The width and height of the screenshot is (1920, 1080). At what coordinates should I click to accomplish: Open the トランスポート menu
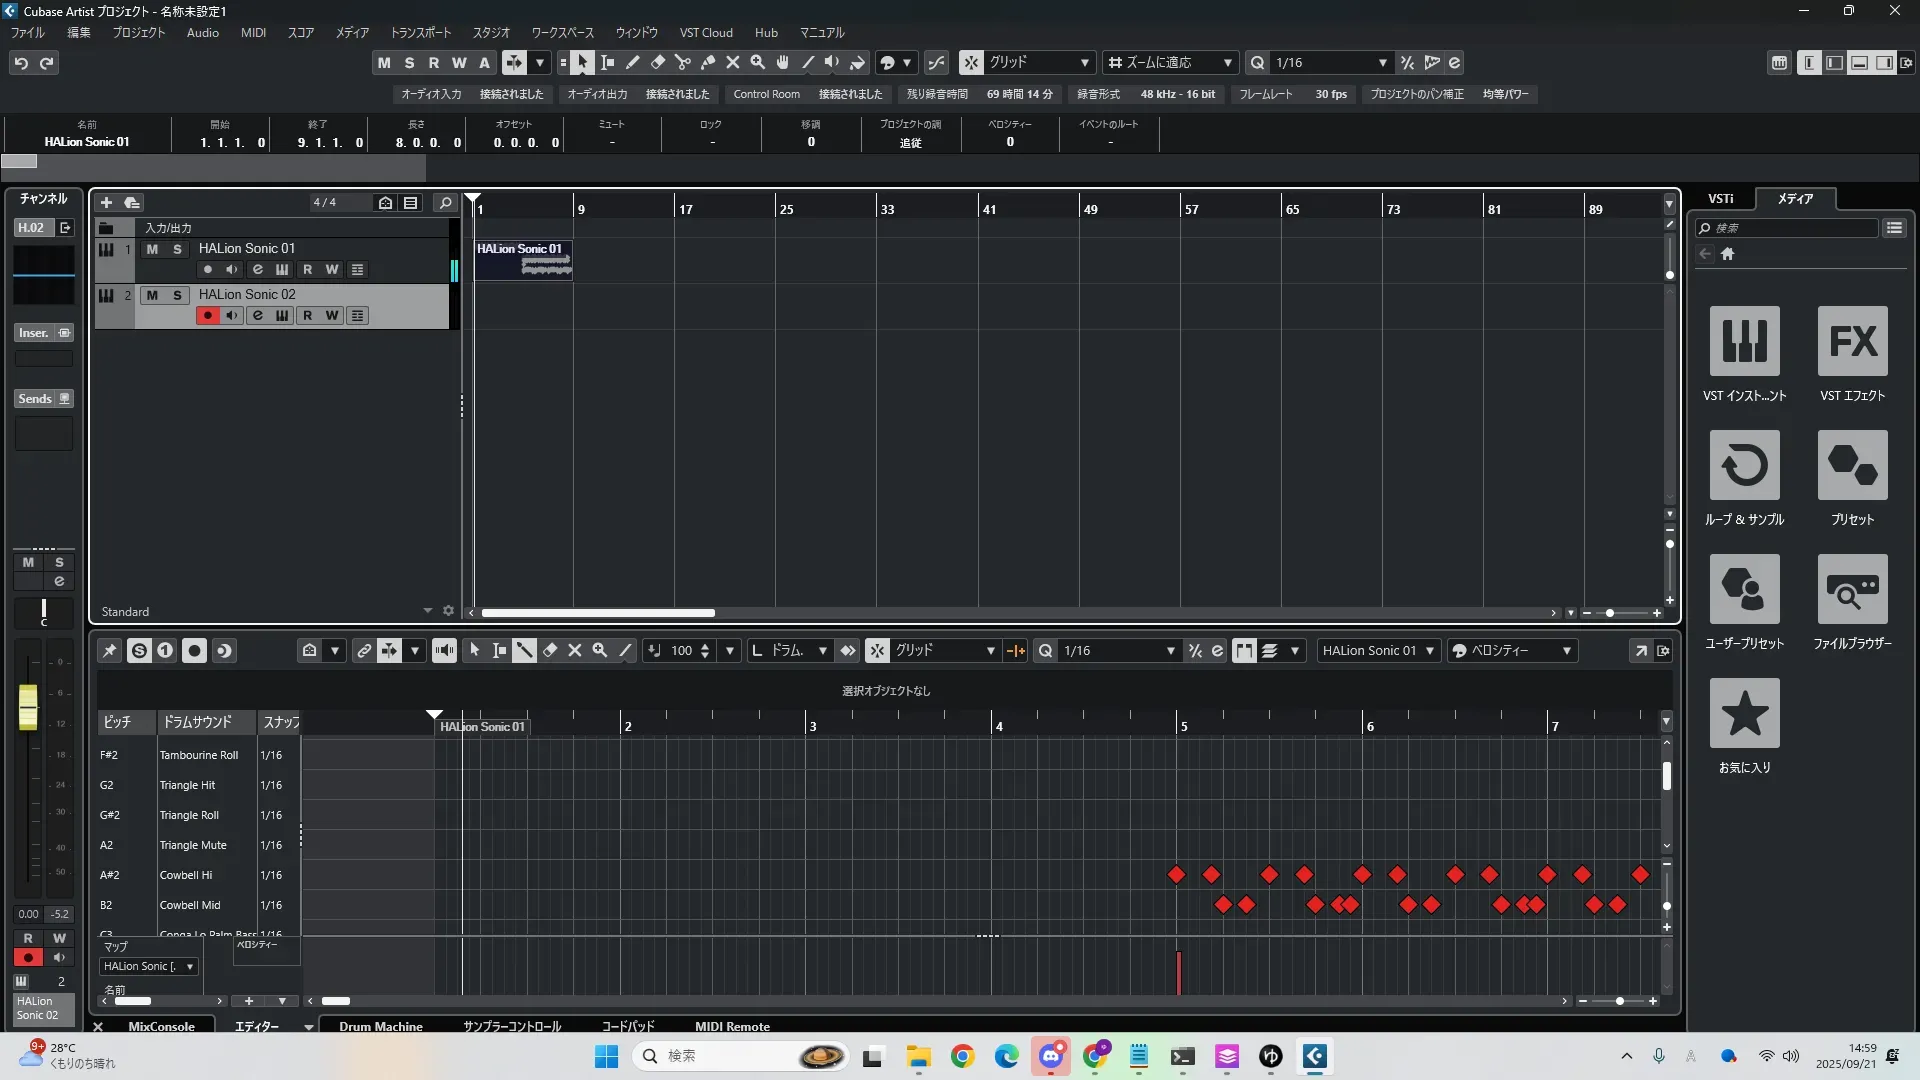pos(420,33)
